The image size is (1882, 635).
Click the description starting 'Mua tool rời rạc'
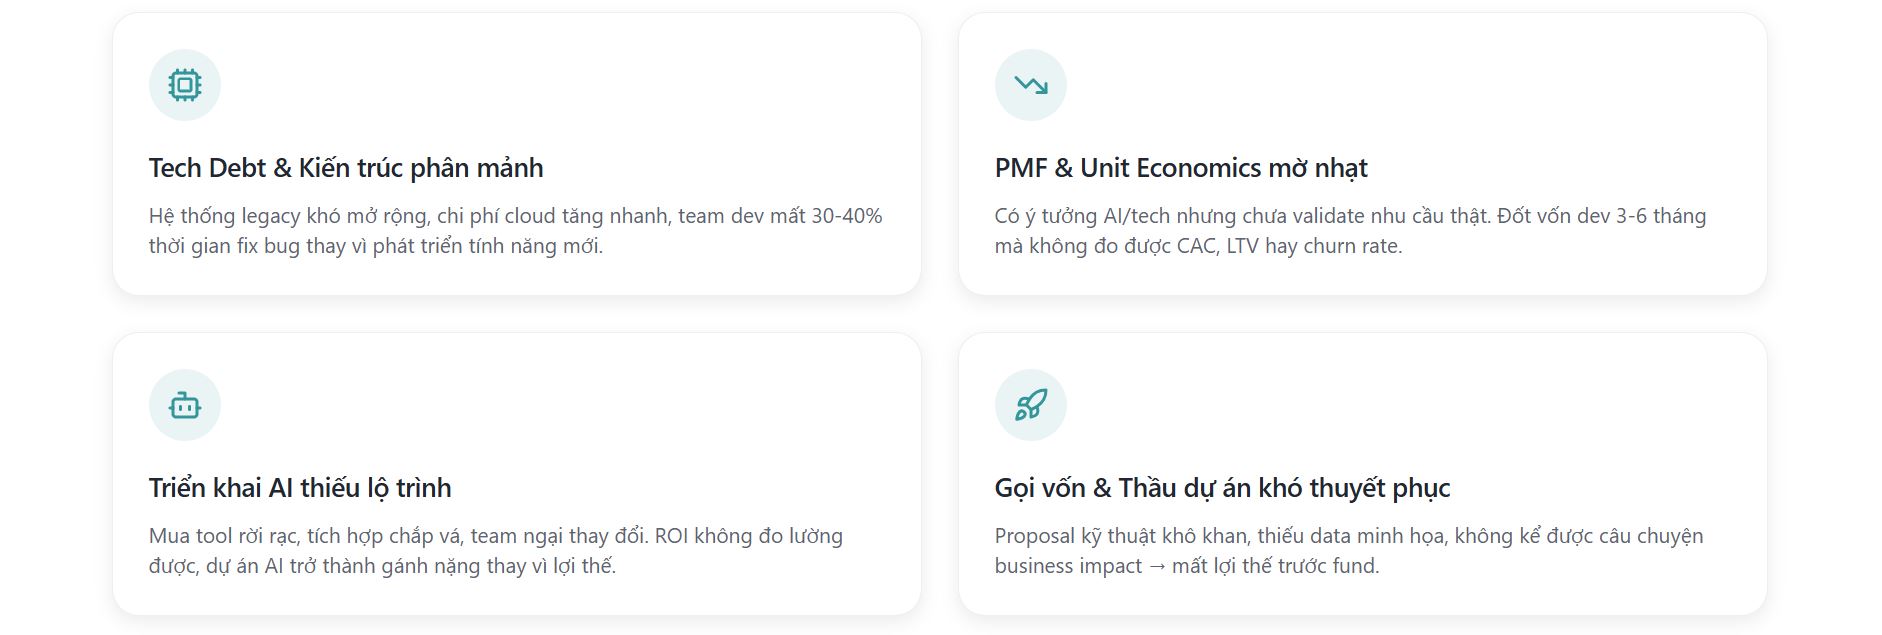(495, 551)
